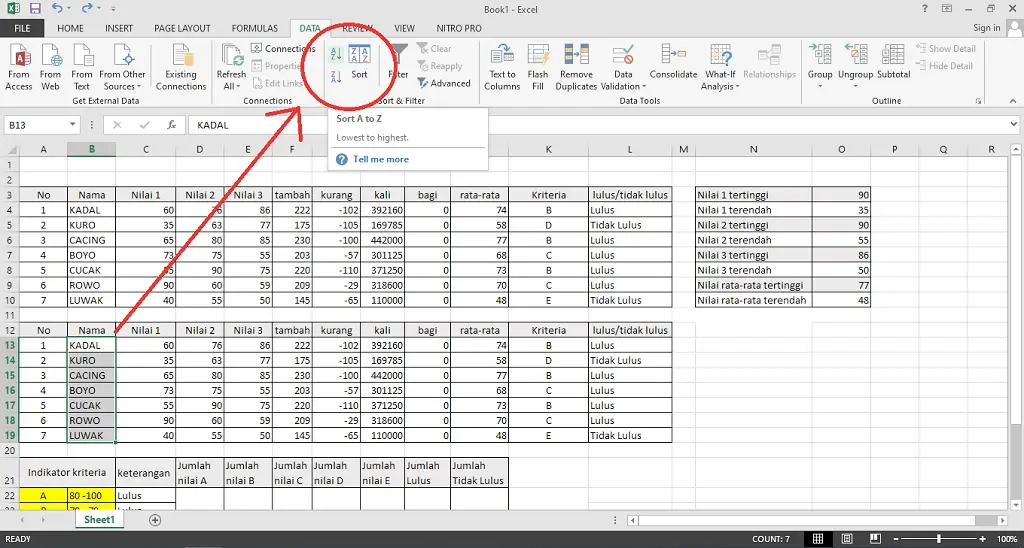This screenshot has width=1024, height=548.
Task: Click the Sign in link
Action: point(986,28)
